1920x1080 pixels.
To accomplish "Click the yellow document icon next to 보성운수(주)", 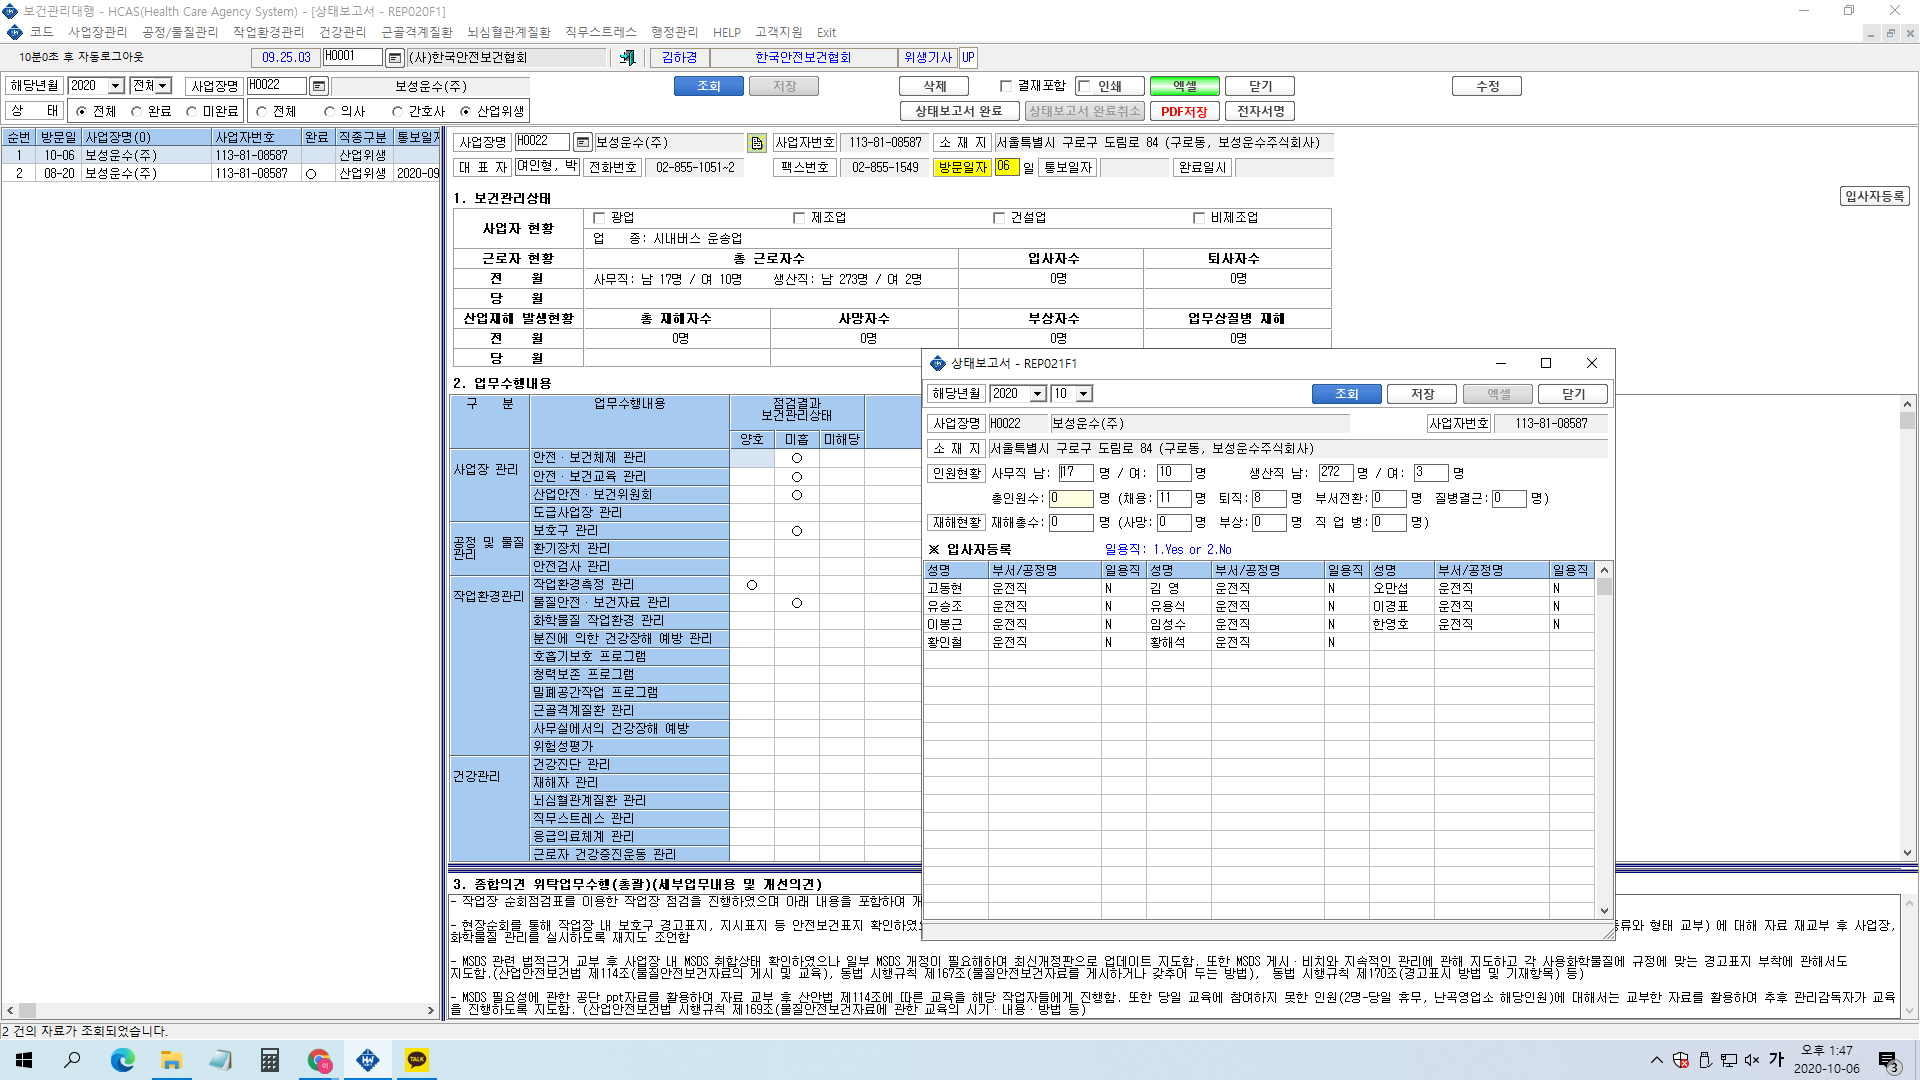I will pyautogui.click(x=757, y=143).
